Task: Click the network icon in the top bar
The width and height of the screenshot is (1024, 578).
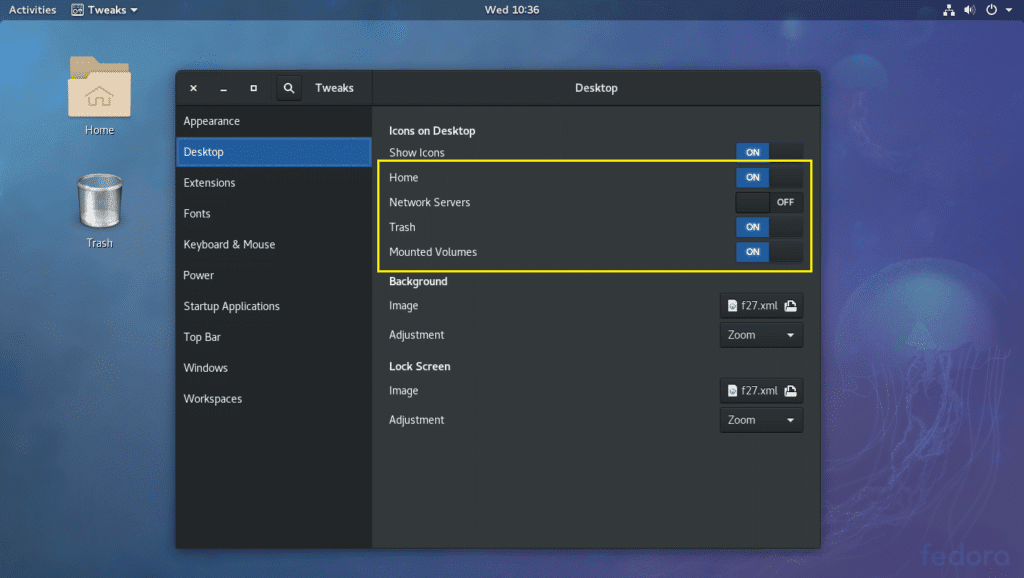Action: point(948,10)
